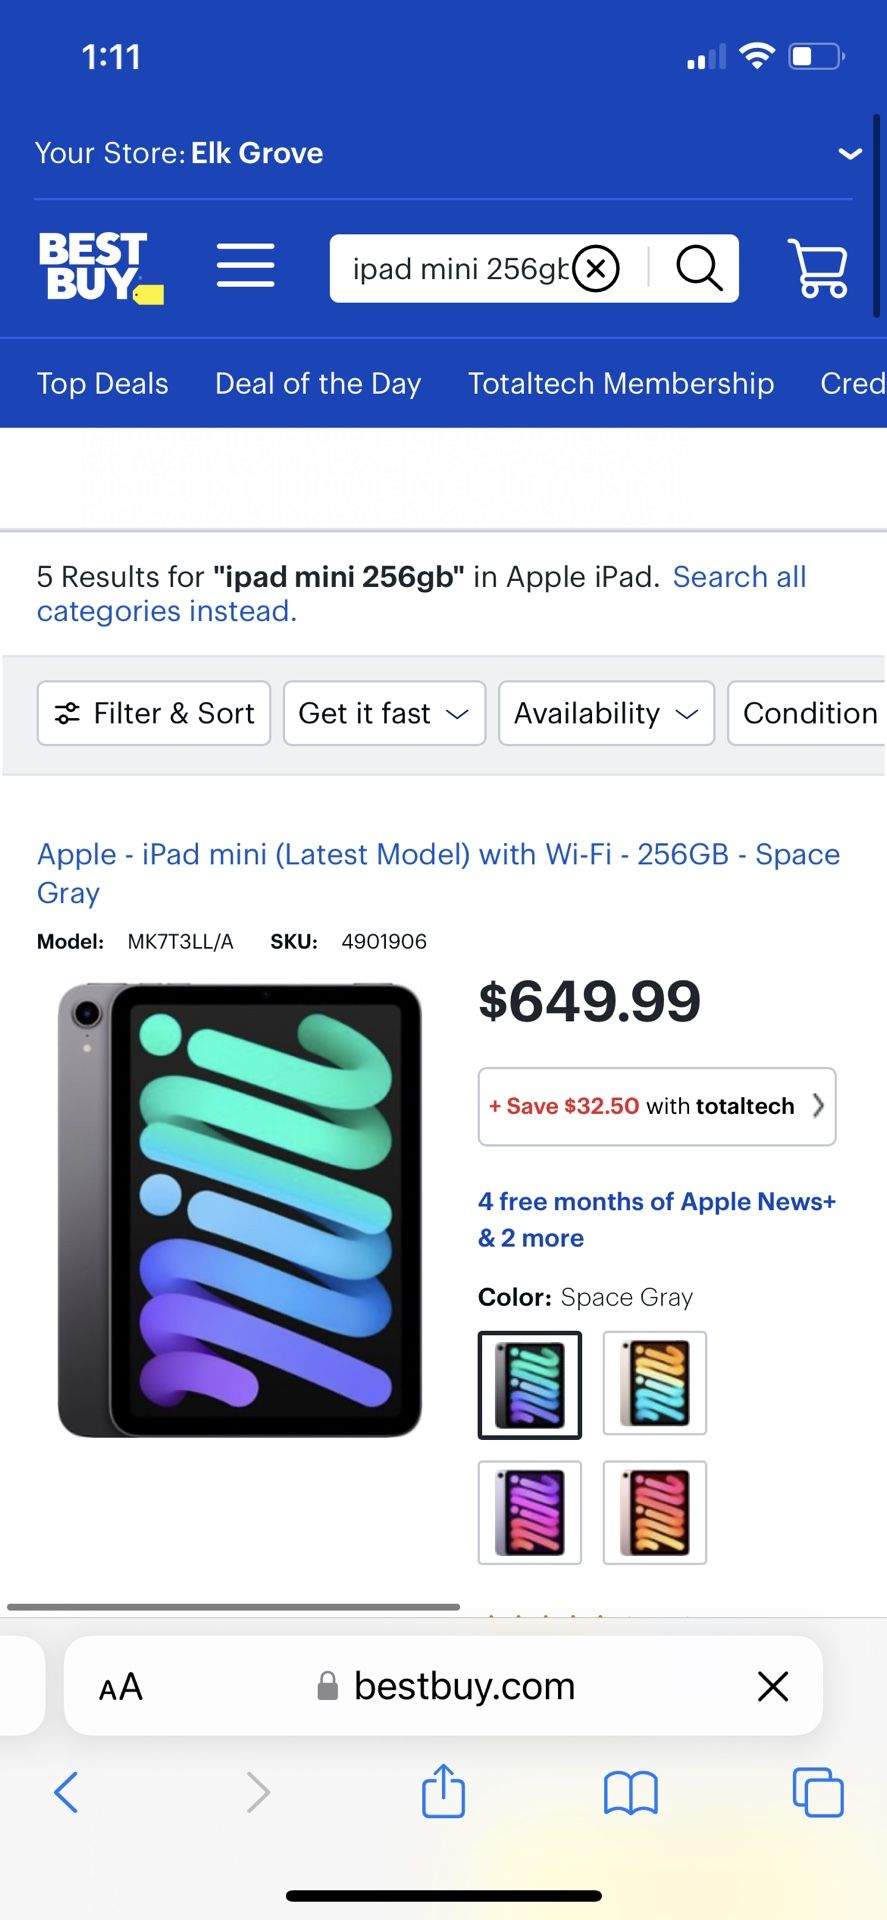Image resolution: width=887 pixels, height=1920 pixels.
Task: Open the Availability filter dropdown
Action: [605, 713]
